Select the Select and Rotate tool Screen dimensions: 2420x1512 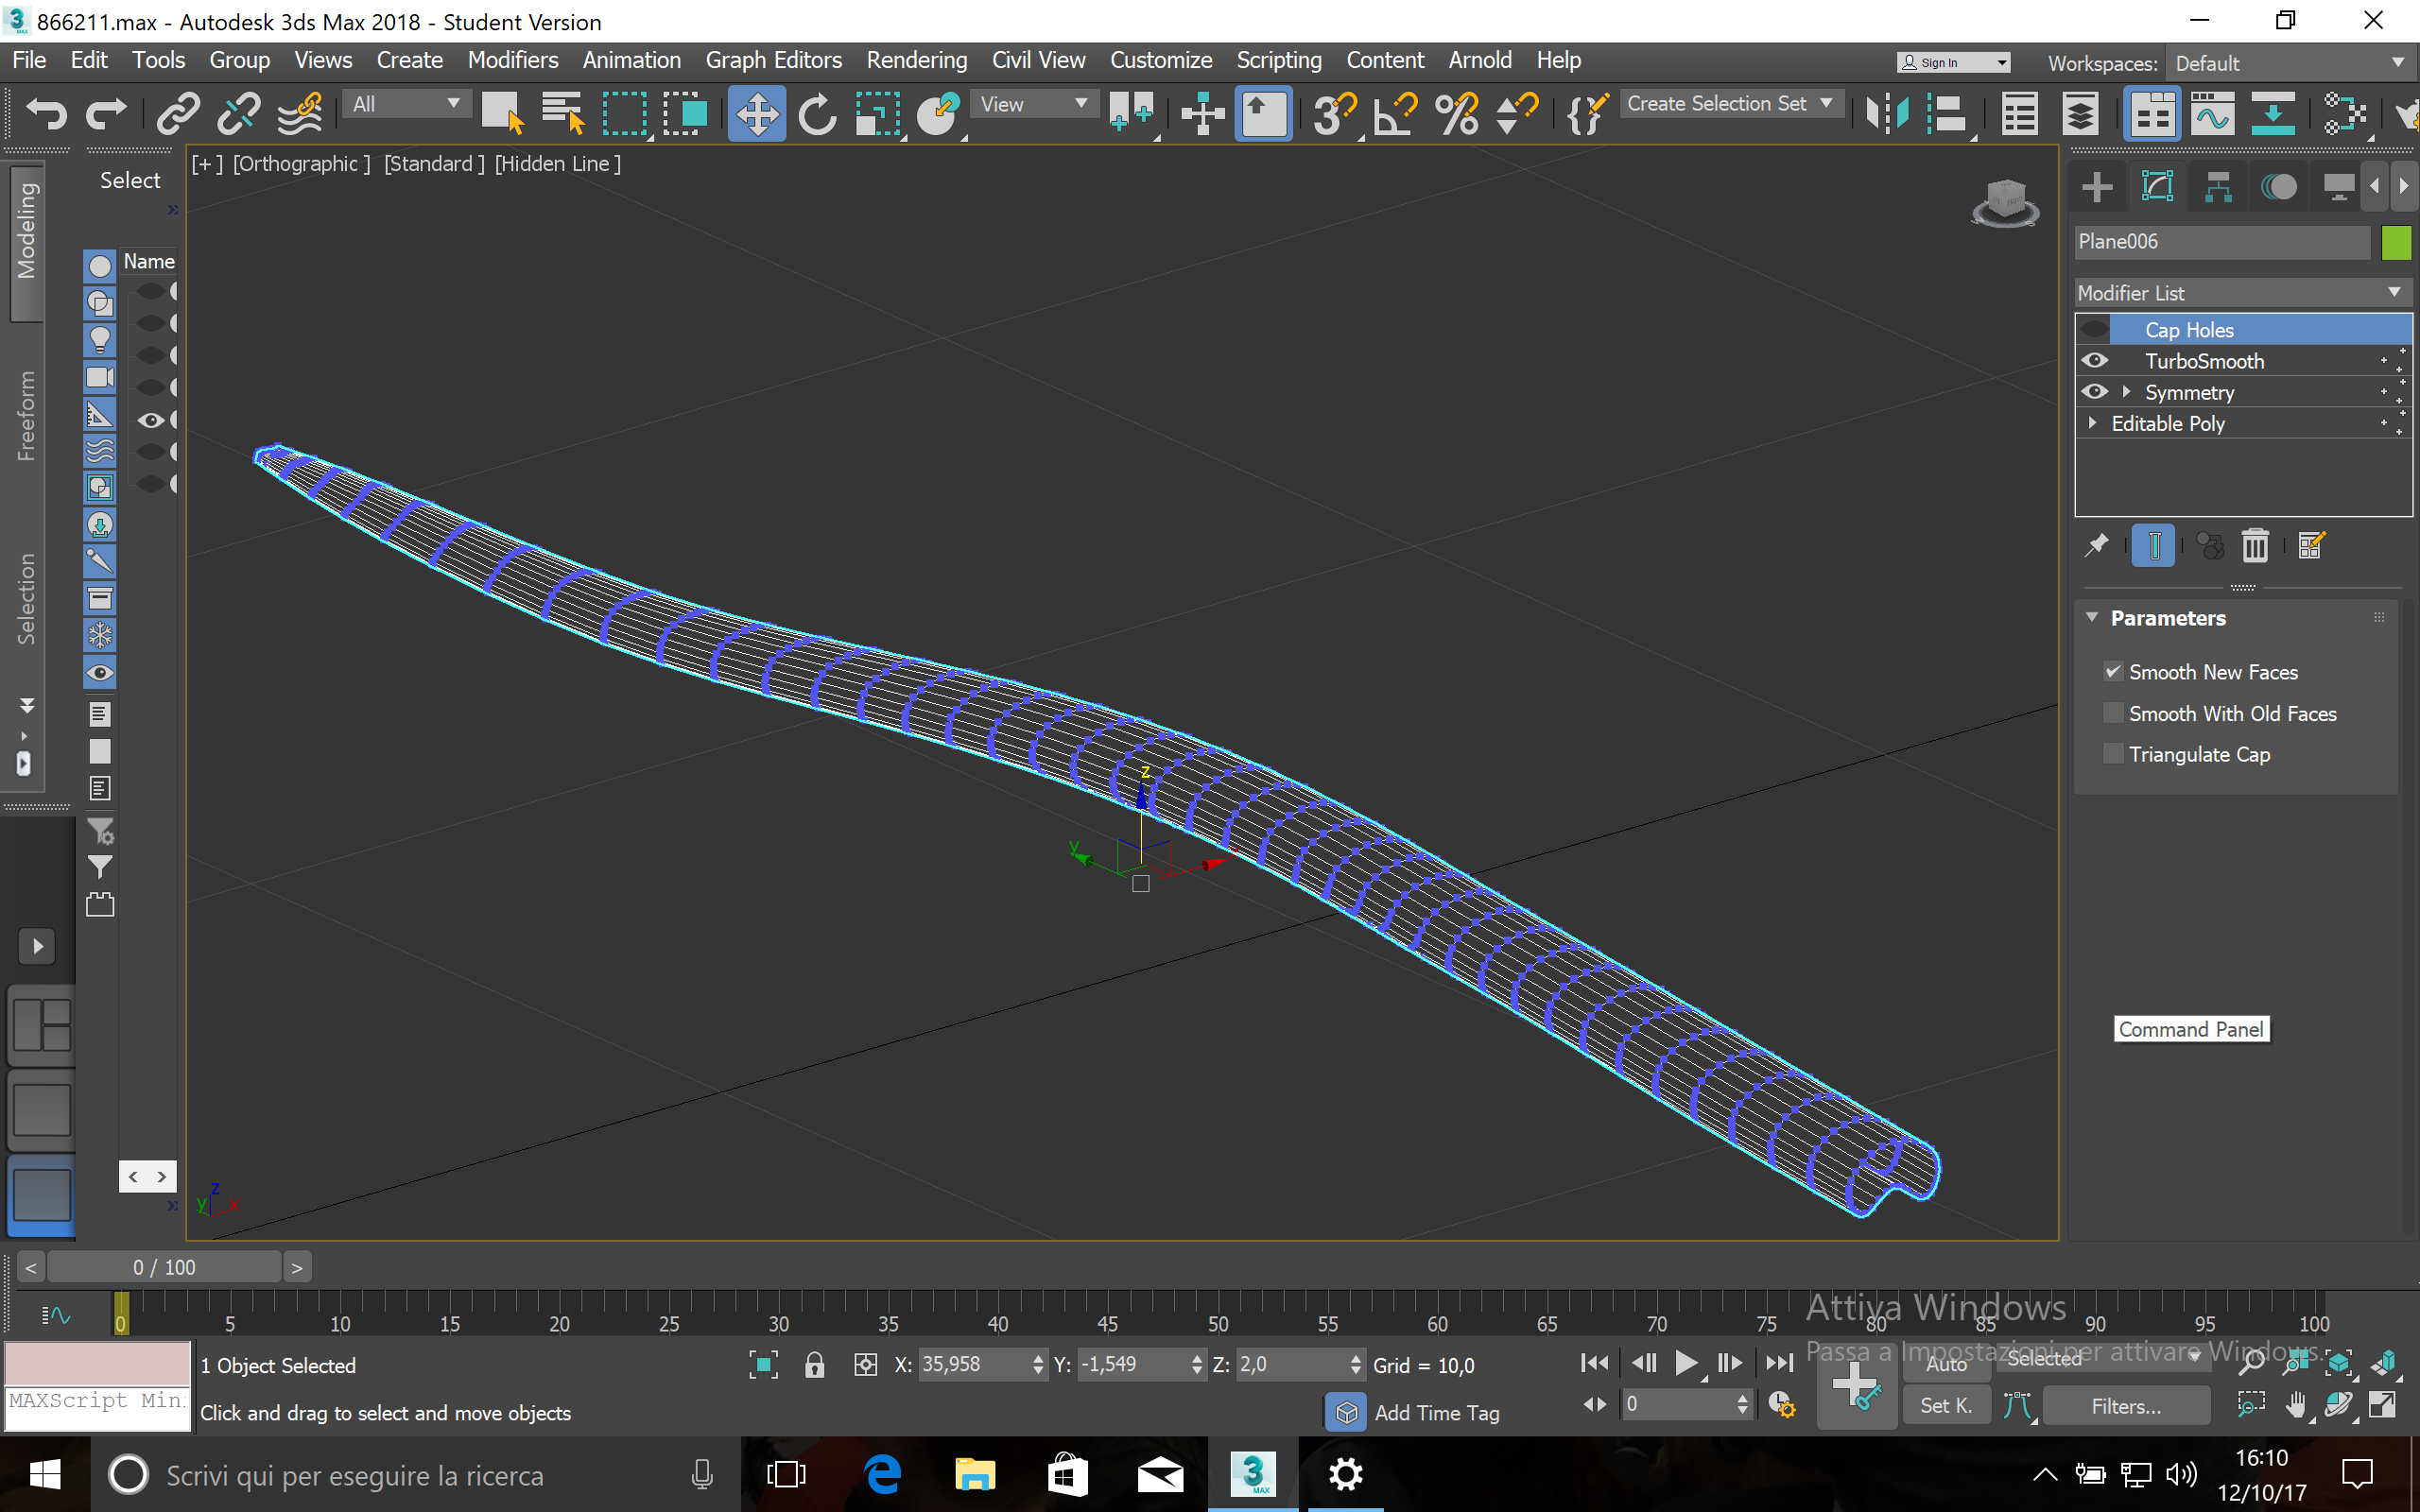[x=817, y=113]
